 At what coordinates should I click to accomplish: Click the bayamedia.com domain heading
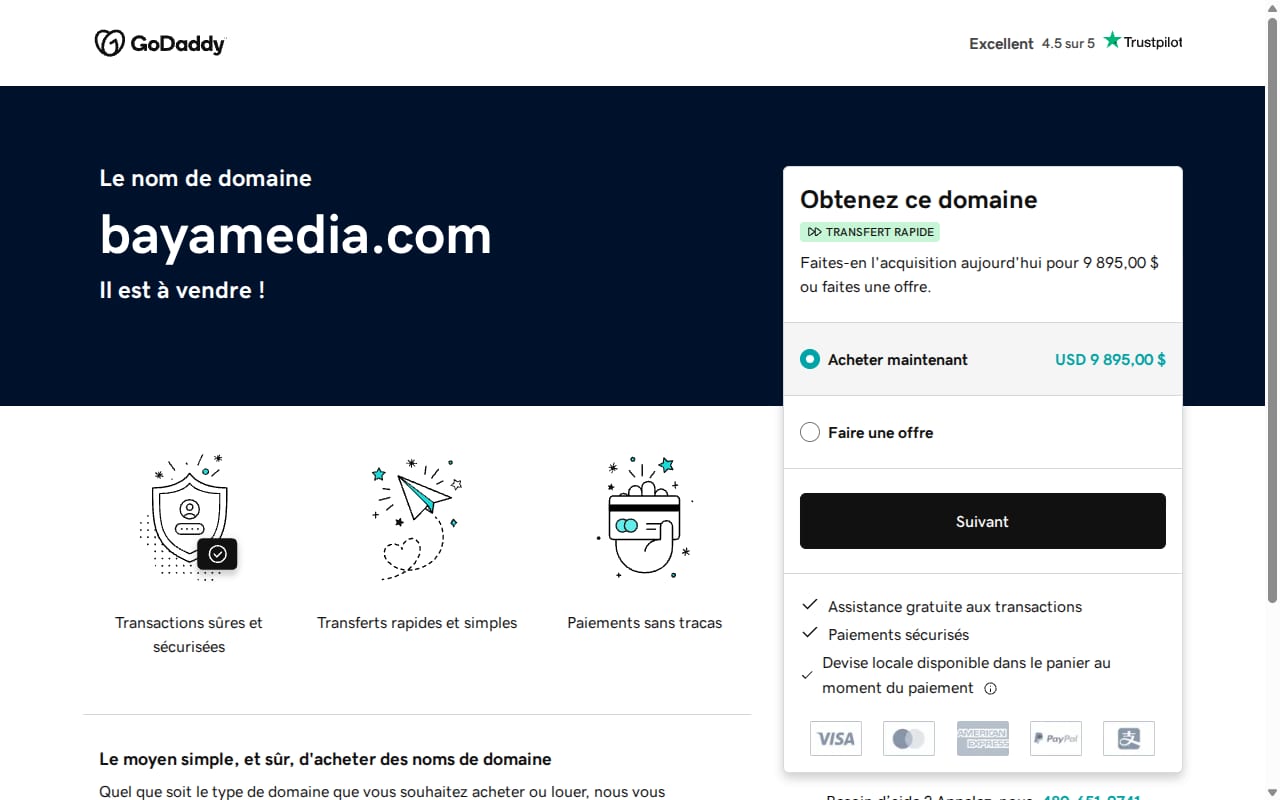296,235
